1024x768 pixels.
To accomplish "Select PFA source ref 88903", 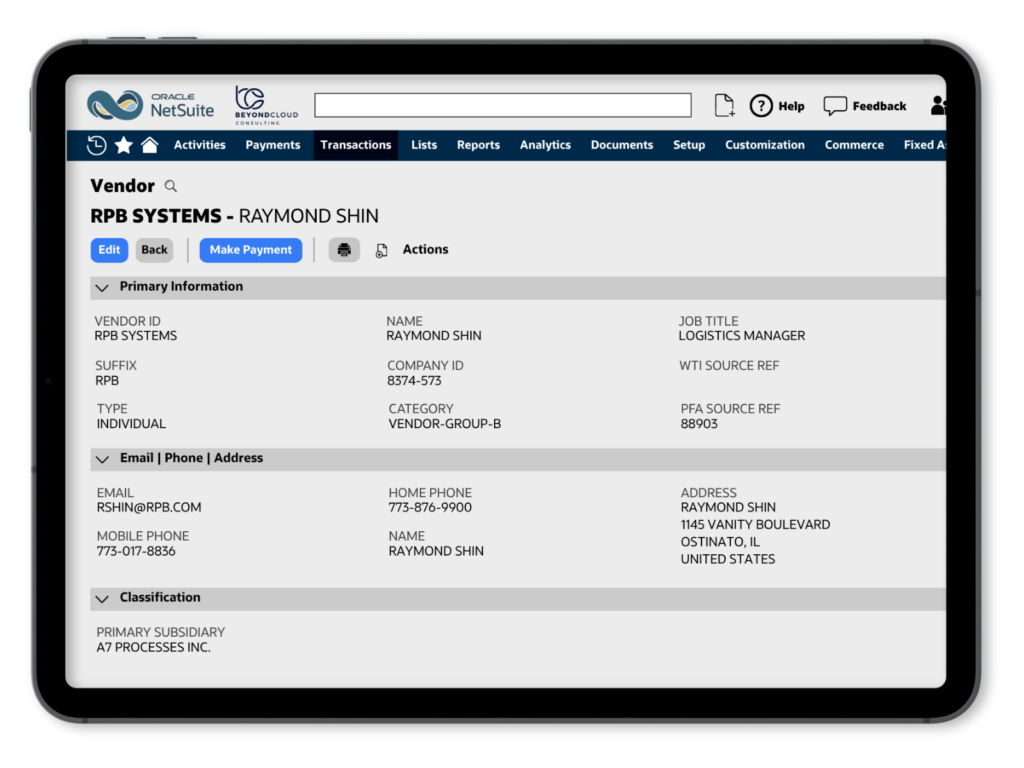I will coord(699,424).
